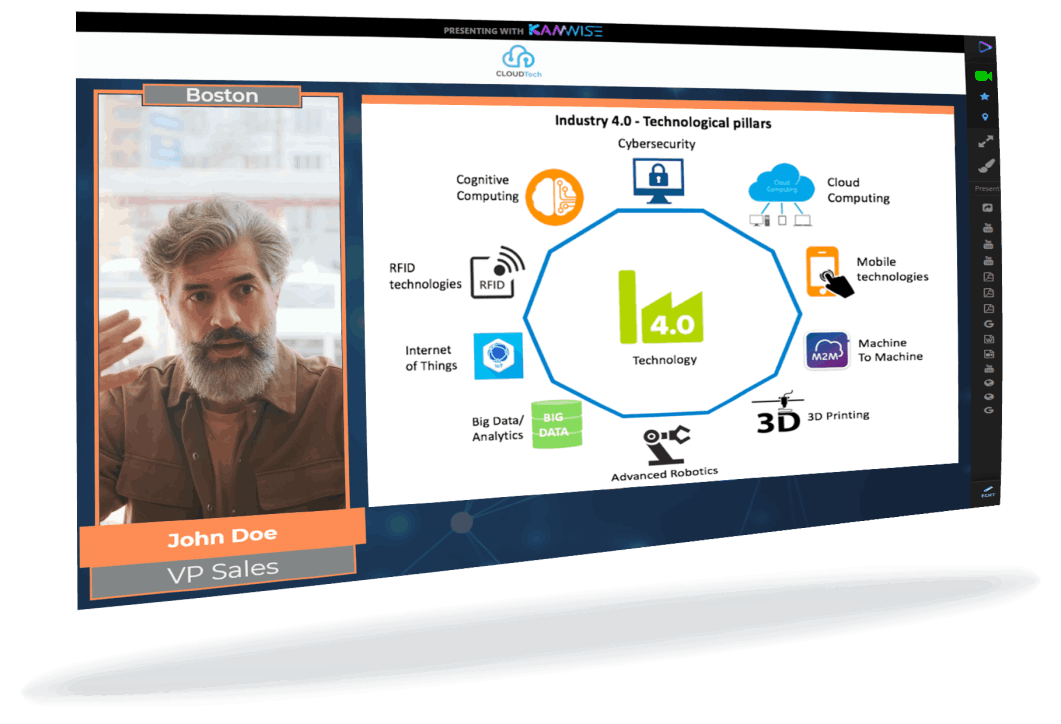Click the slide title Industry 4.0 - Technological pillars
Viewport: 1061px width, 724px height.
pos(662,122)
